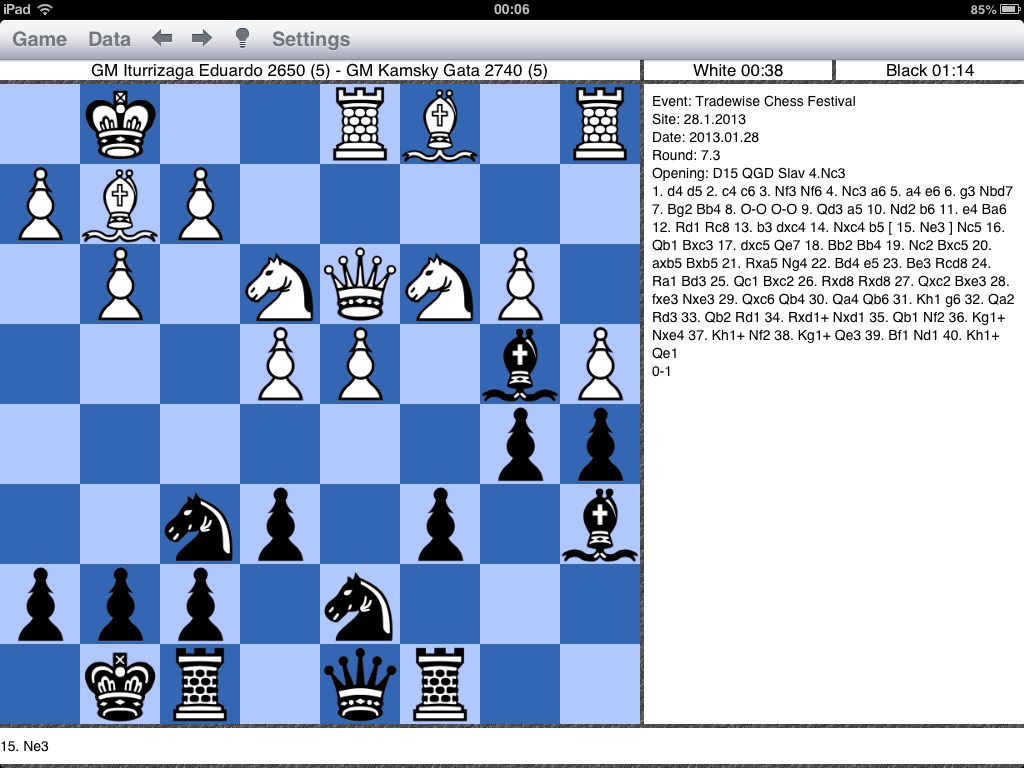Screen dimensions: 1024x768
Task: Tap the lightbulb hint icon
Action: tap(241, 39)
